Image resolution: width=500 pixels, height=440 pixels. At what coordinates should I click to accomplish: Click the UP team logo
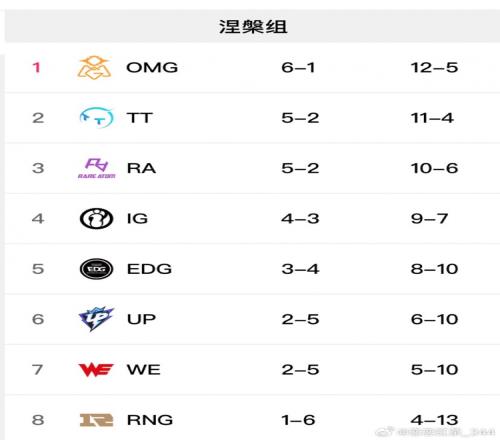tap(96, 319)
